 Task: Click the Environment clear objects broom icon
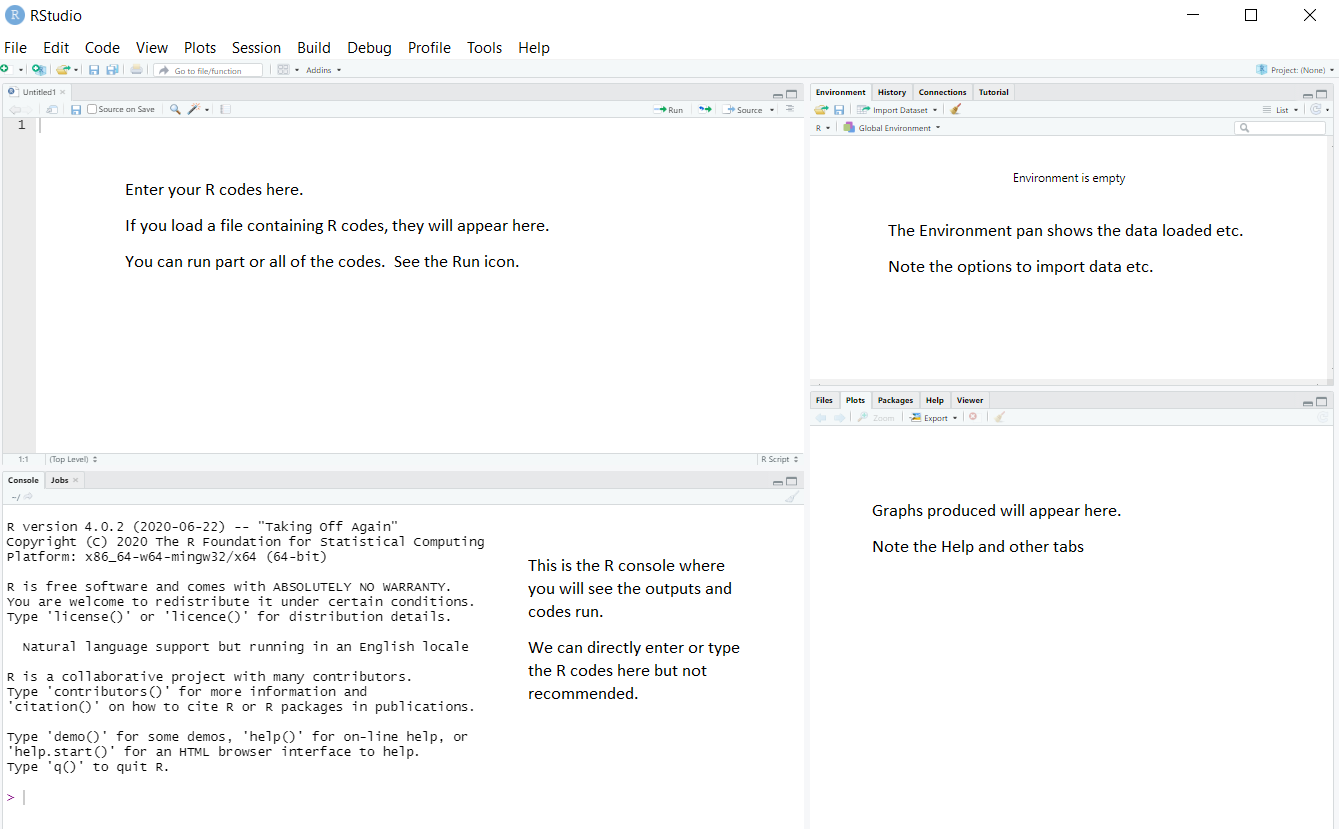click(x=955, y=109)
